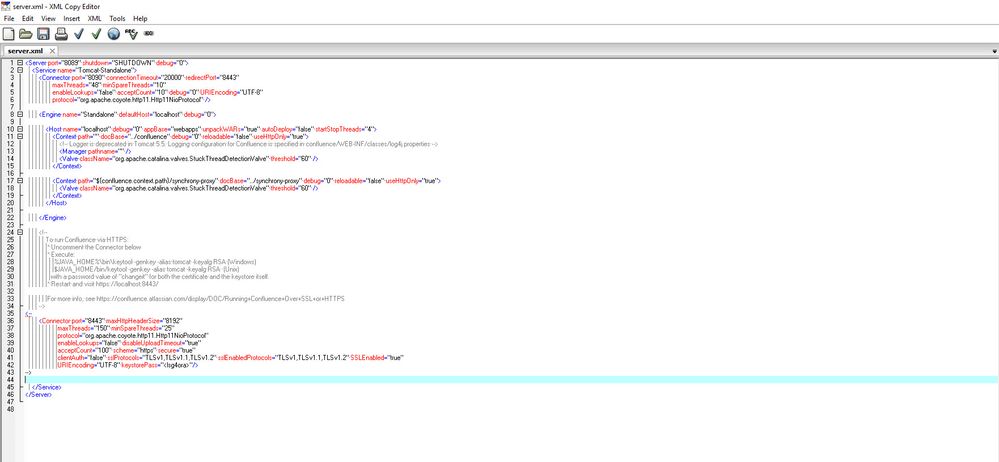This screenshot has width=999, height=462.
Task: Collapse the Engine element fold on line 8
Action: click(x=20, y=114)
